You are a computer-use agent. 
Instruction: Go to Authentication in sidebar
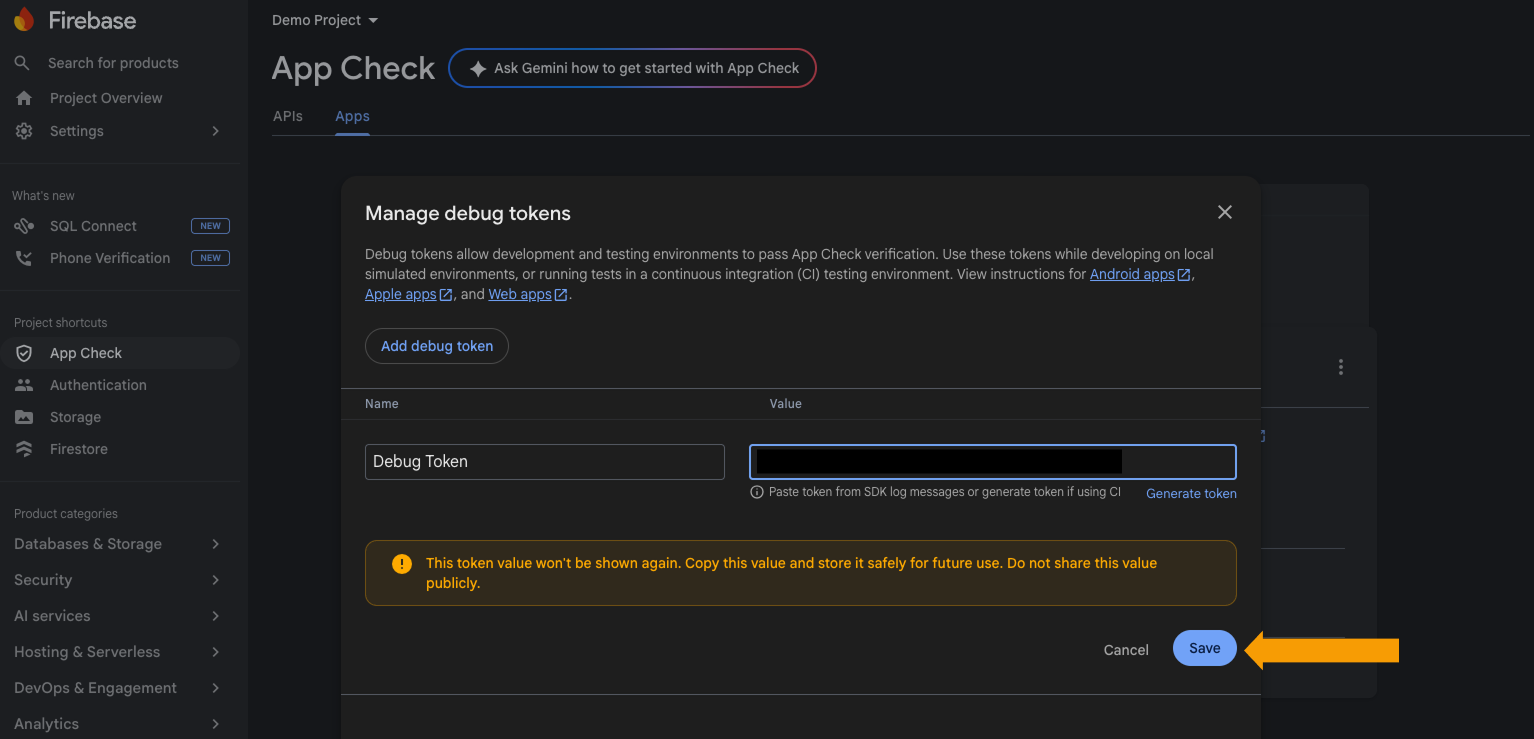click(x=98, y=385)
